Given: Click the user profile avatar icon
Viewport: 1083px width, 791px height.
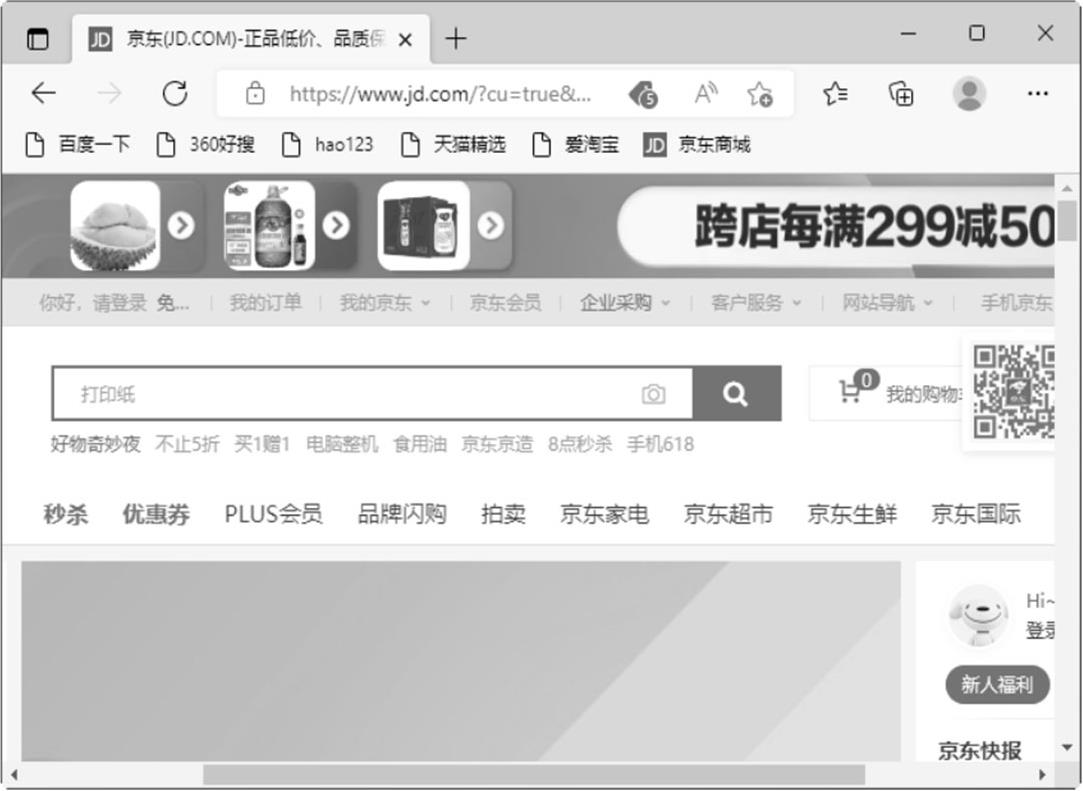Looking at the screenshot, I should coord(969,93).
